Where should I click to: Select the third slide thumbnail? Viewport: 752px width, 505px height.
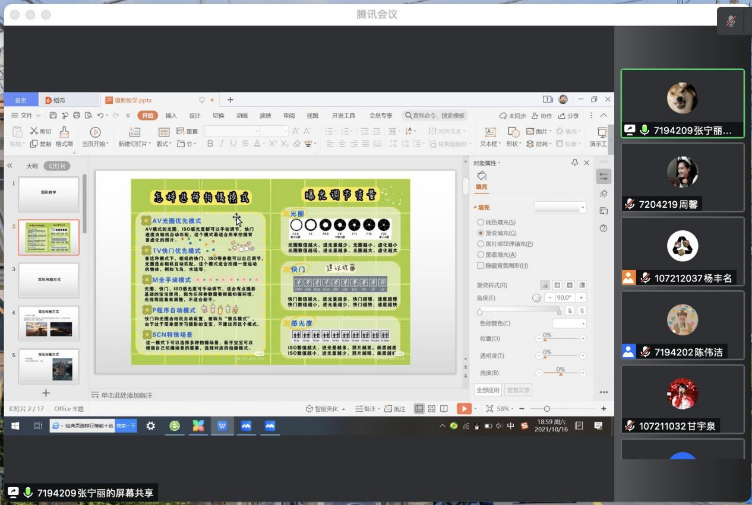coord(48,280)
